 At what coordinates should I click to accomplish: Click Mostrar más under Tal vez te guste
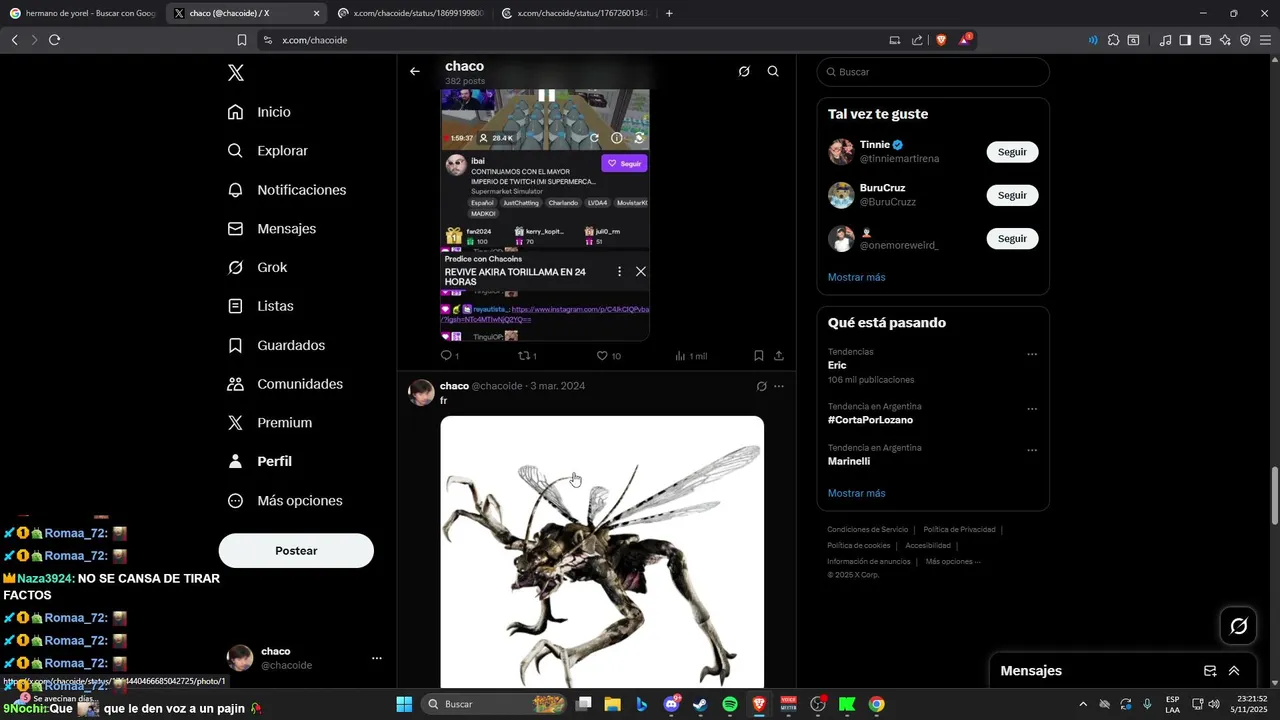click(856, 277)
